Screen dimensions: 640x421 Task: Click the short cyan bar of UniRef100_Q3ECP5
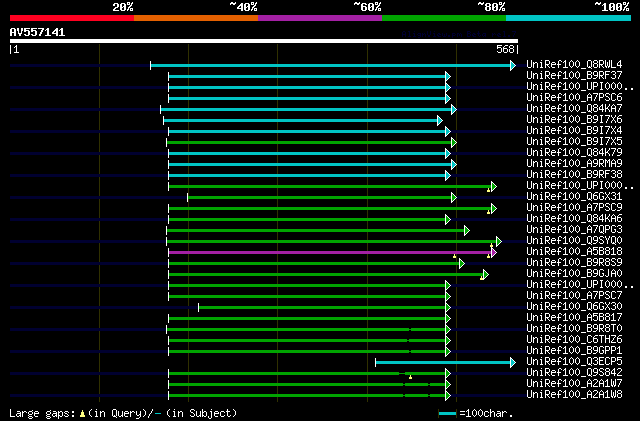pos(443,363)
